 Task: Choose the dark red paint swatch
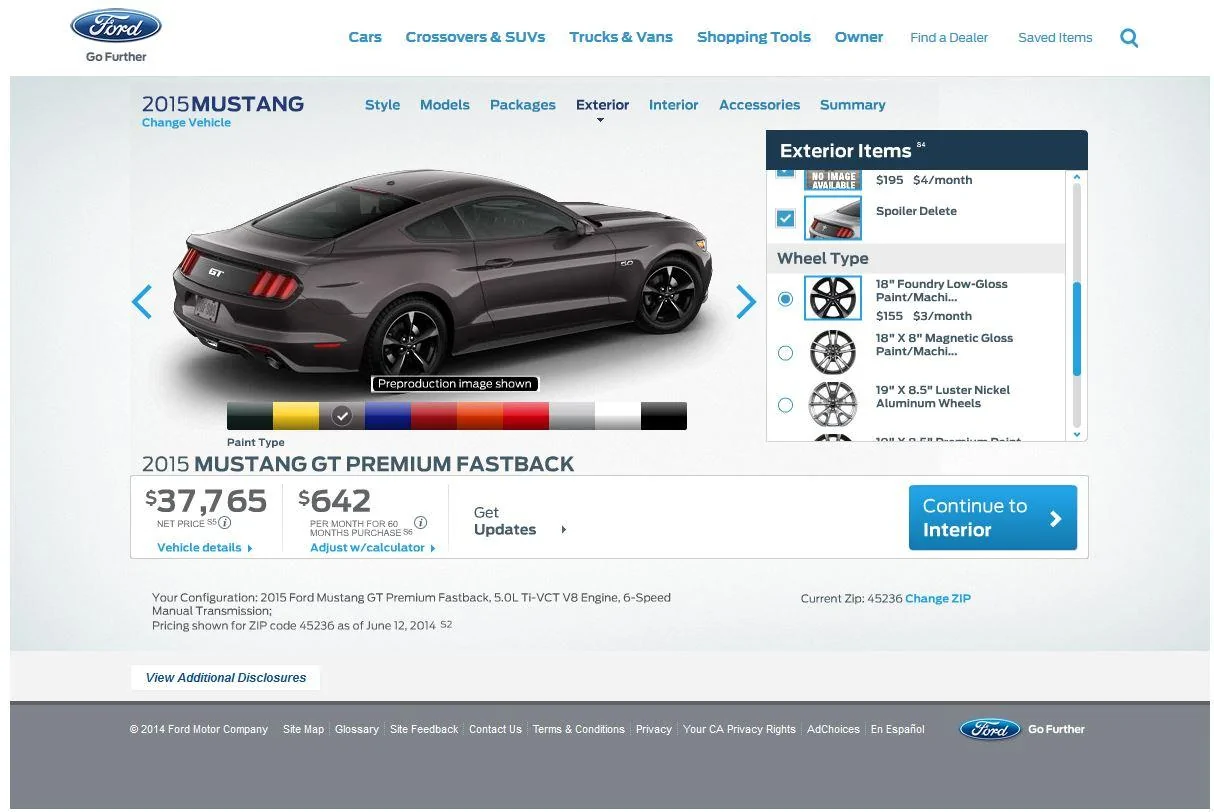tap(434, 416)
